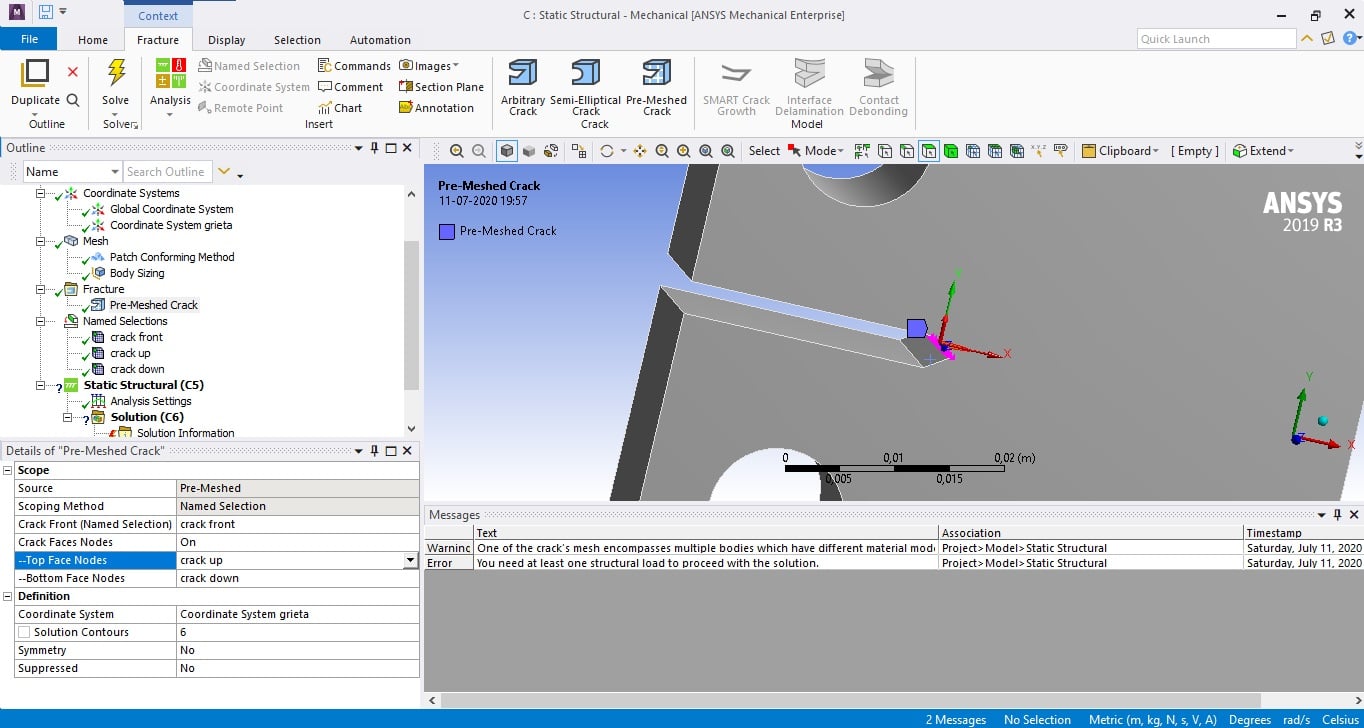Screen dimensions: 1364x728
Task: Click the 2 Messages status bar entry
Action: (x=956, y=720)
